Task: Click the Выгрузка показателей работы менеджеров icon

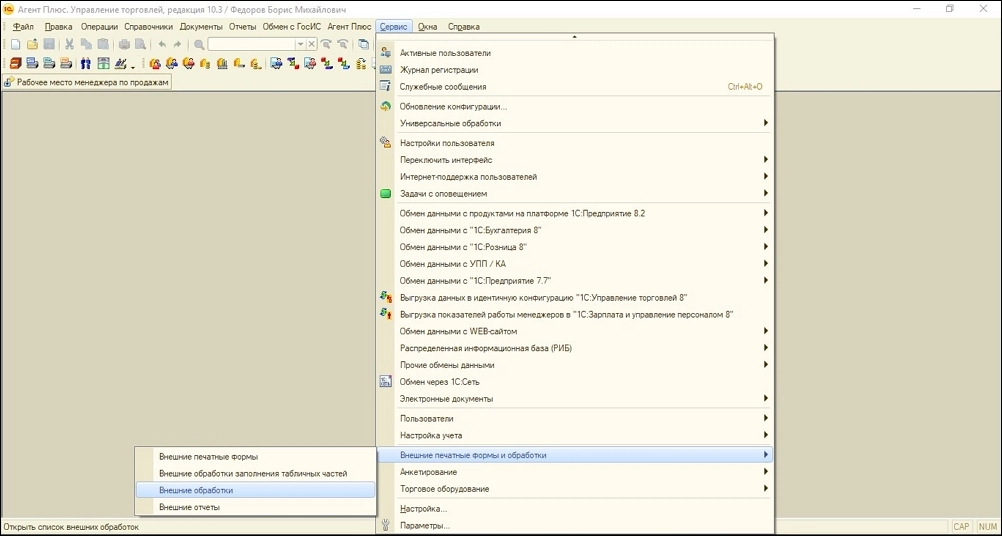Action: point(385,314)
